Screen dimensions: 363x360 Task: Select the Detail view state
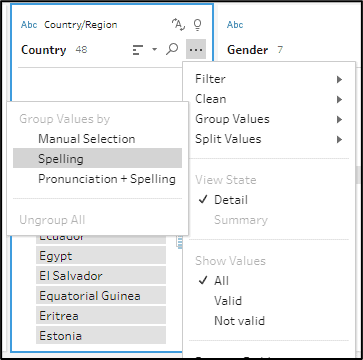tap(269, 200)
